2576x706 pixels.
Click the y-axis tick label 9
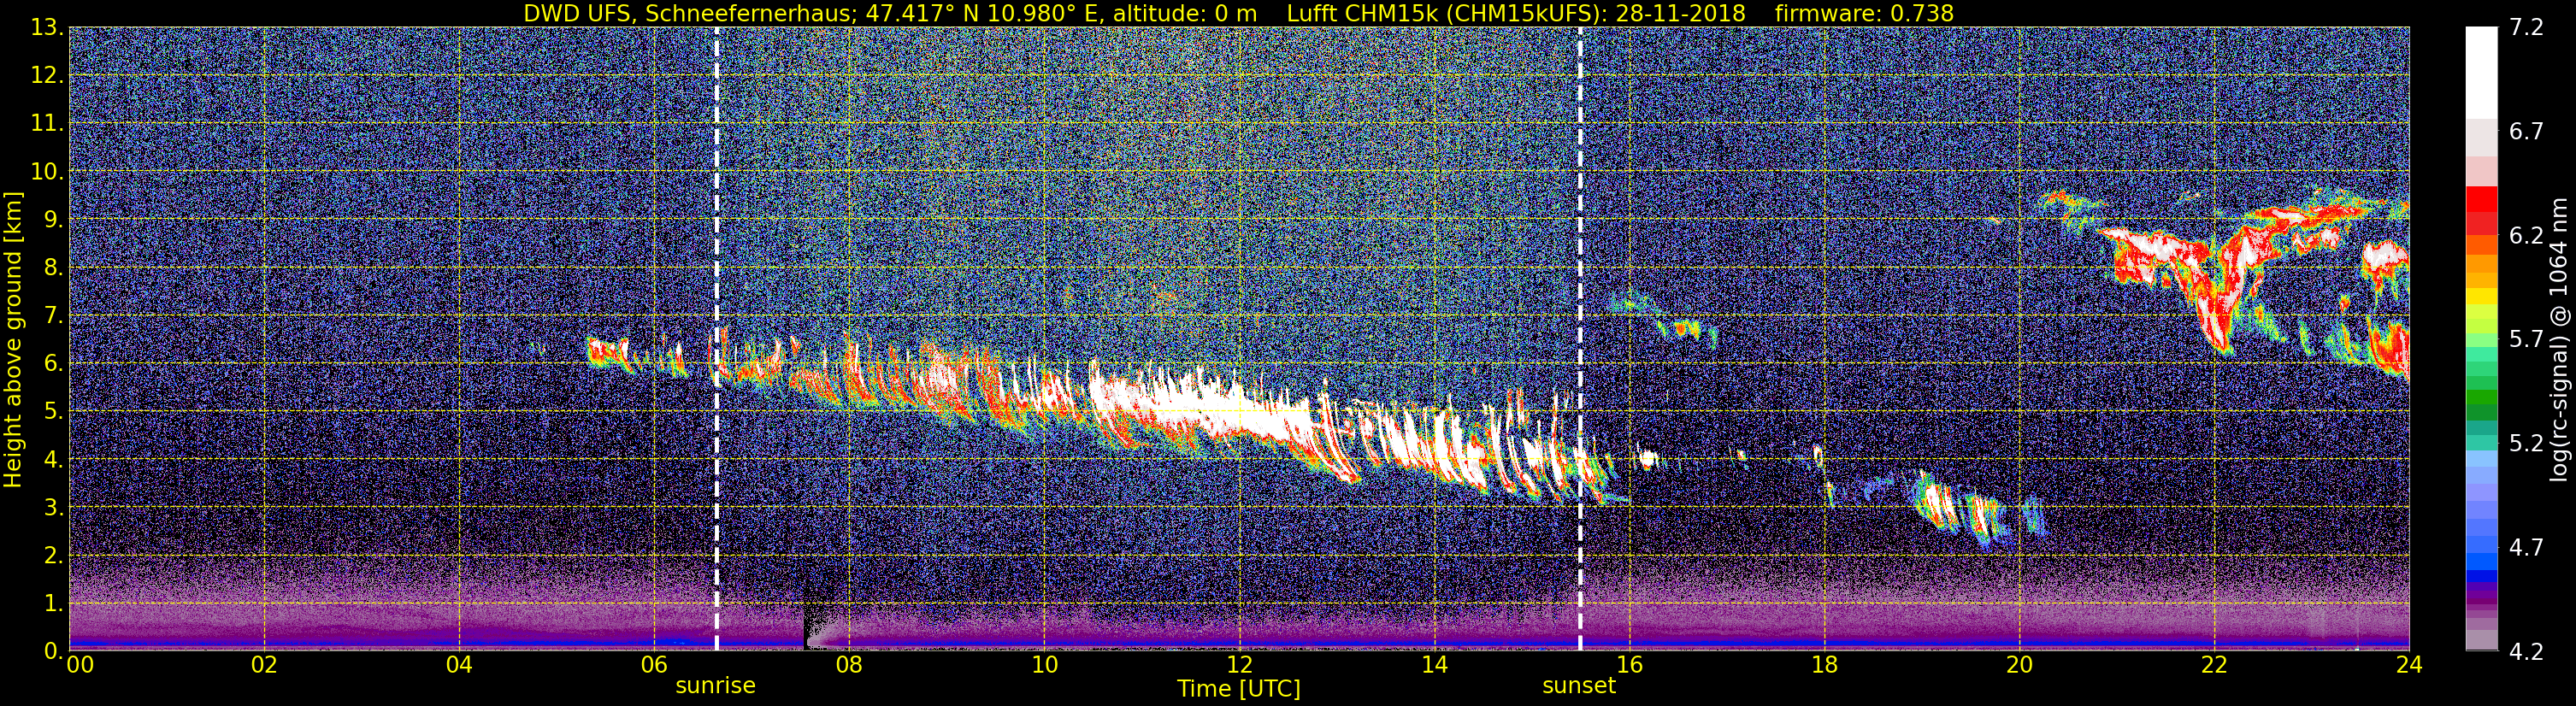(55, 220)
